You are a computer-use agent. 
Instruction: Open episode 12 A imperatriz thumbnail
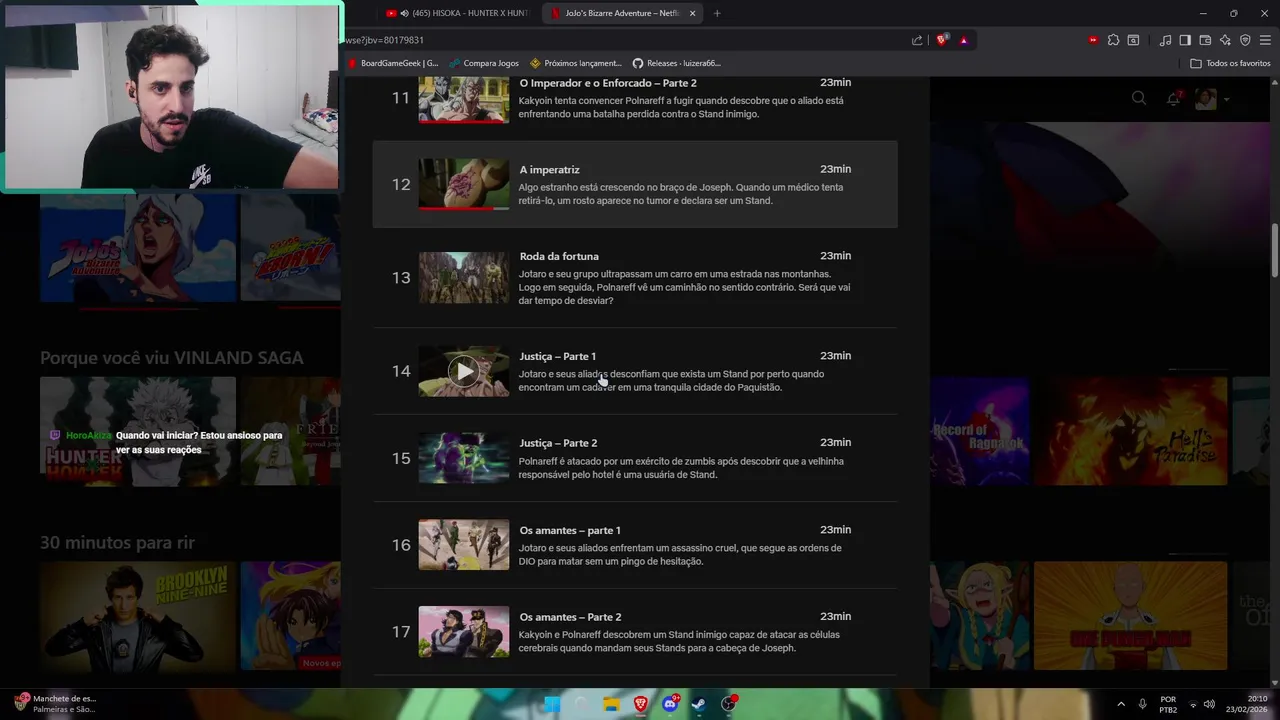(x=464, y=184)
